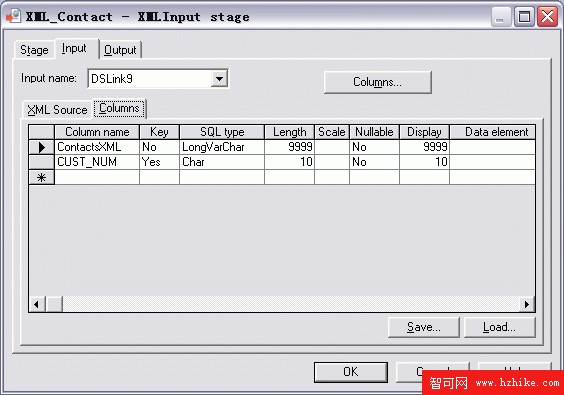564x395 pixels.
Task: Click the empty new row column name cell
Action: tap(97, 177)
